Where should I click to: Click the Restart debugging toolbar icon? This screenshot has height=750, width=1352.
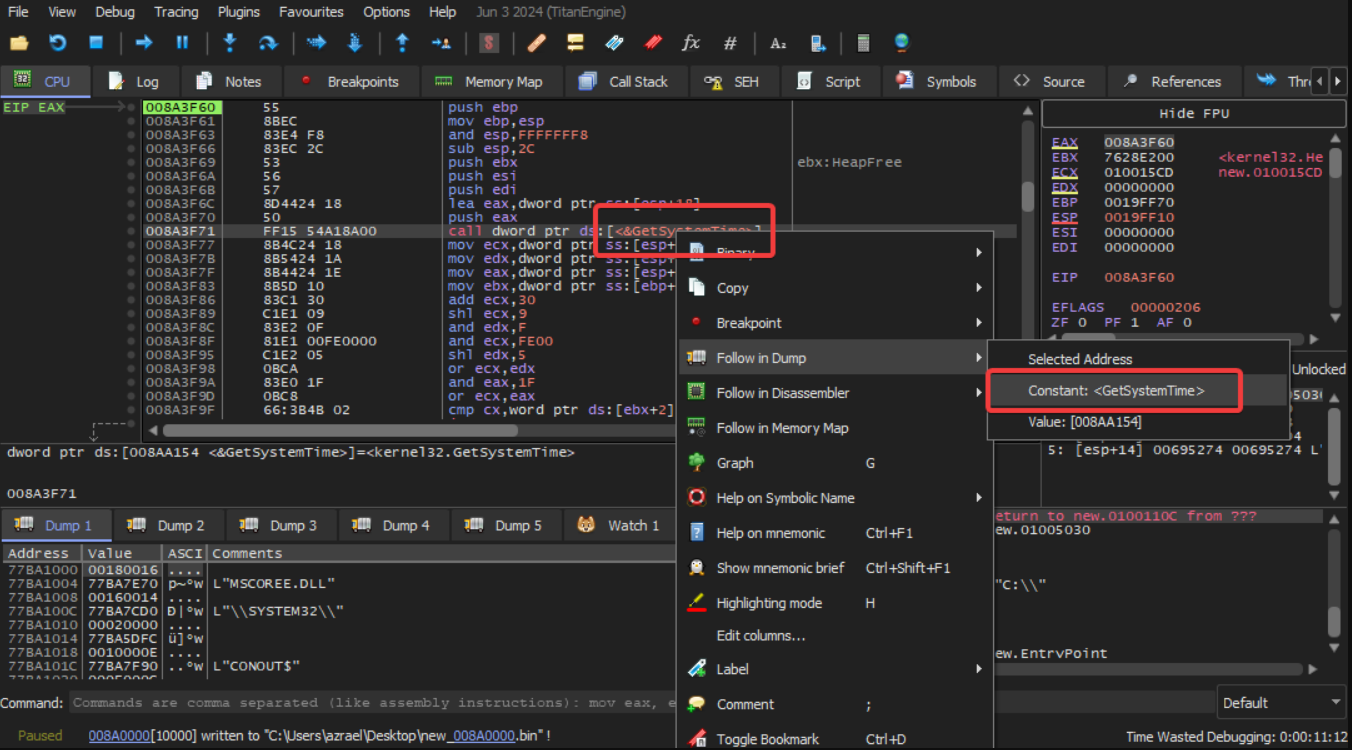coord(57,43)
